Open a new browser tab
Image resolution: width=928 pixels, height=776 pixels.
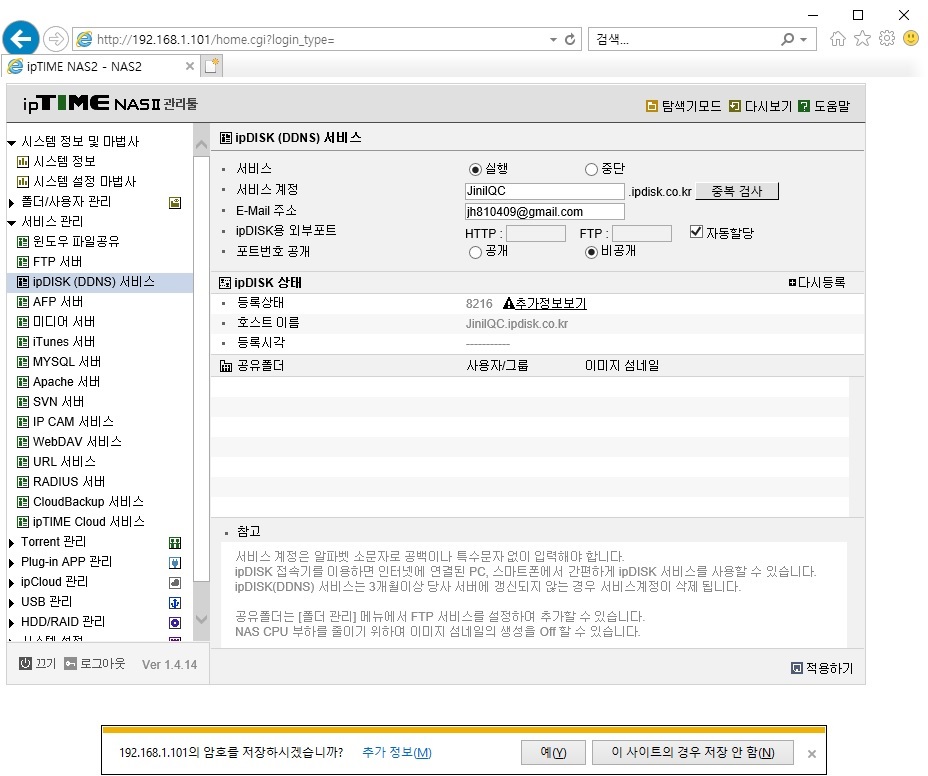212,66
